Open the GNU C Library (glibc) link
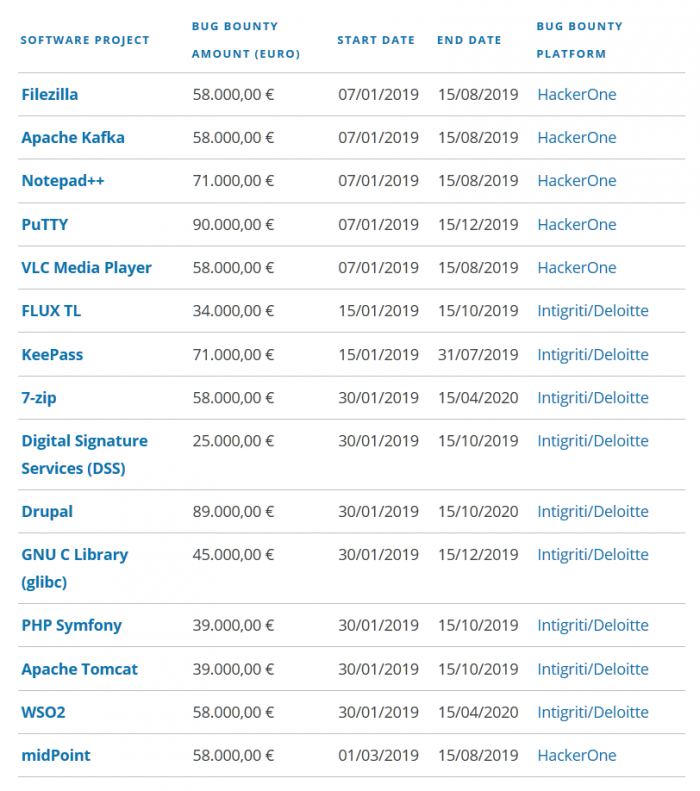The height and width of the screenshot is (791, 700). (74, 555)
